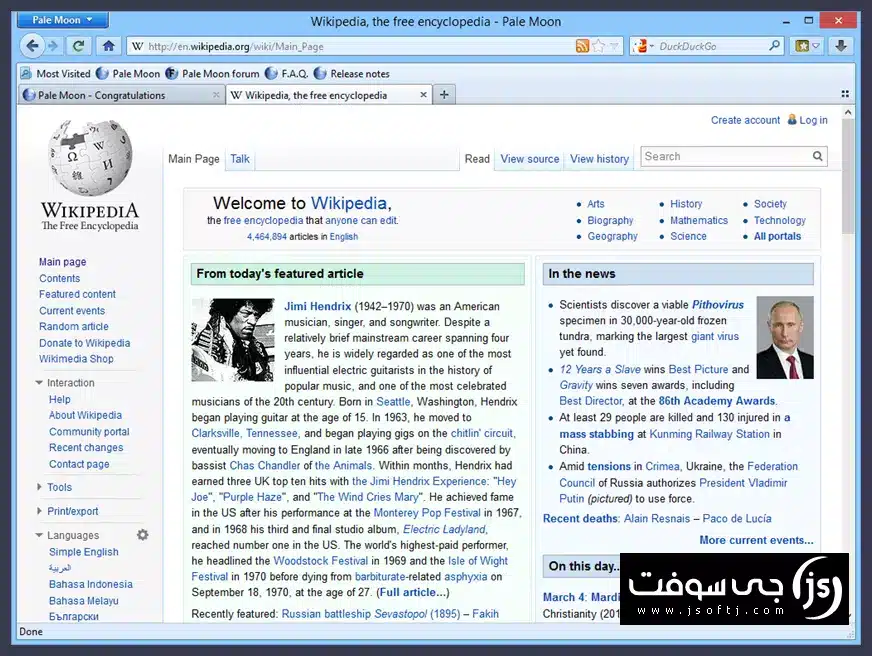Open Simple English language link
872x656 pixels.
[x=83, y=552]
